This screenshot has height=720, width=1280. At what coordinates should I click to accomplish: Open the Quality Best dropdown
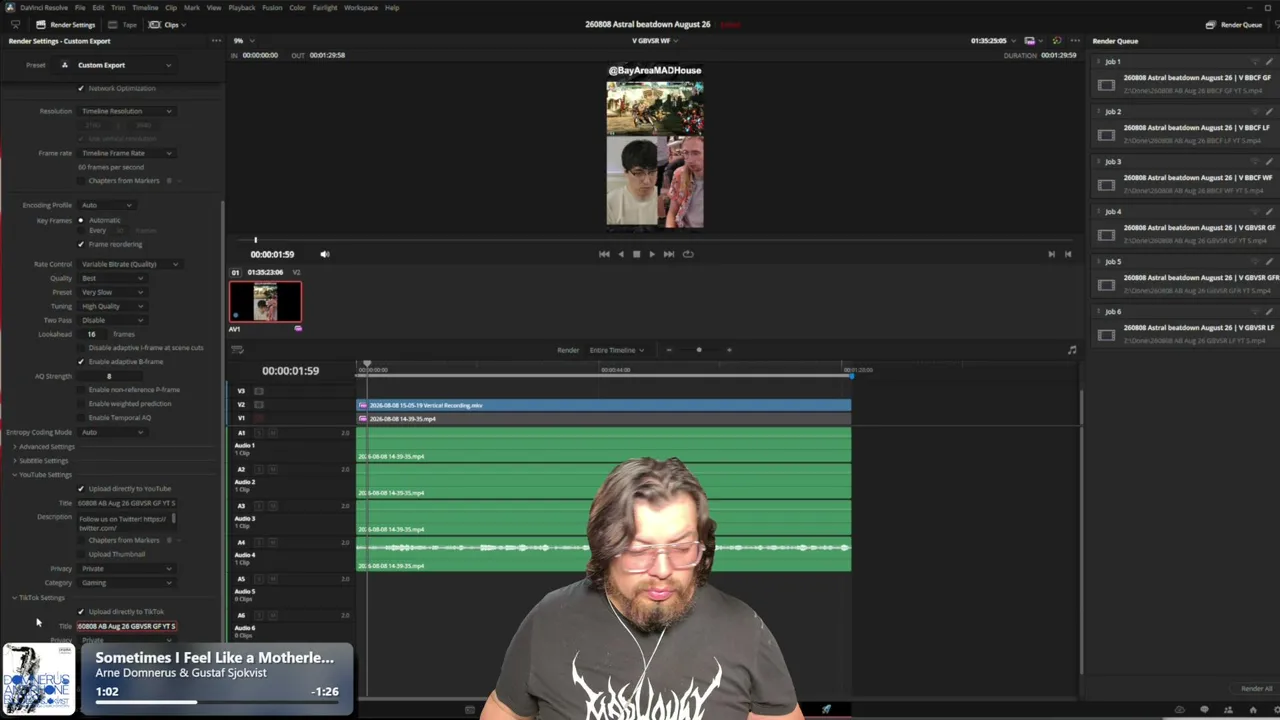pos(112,278)
